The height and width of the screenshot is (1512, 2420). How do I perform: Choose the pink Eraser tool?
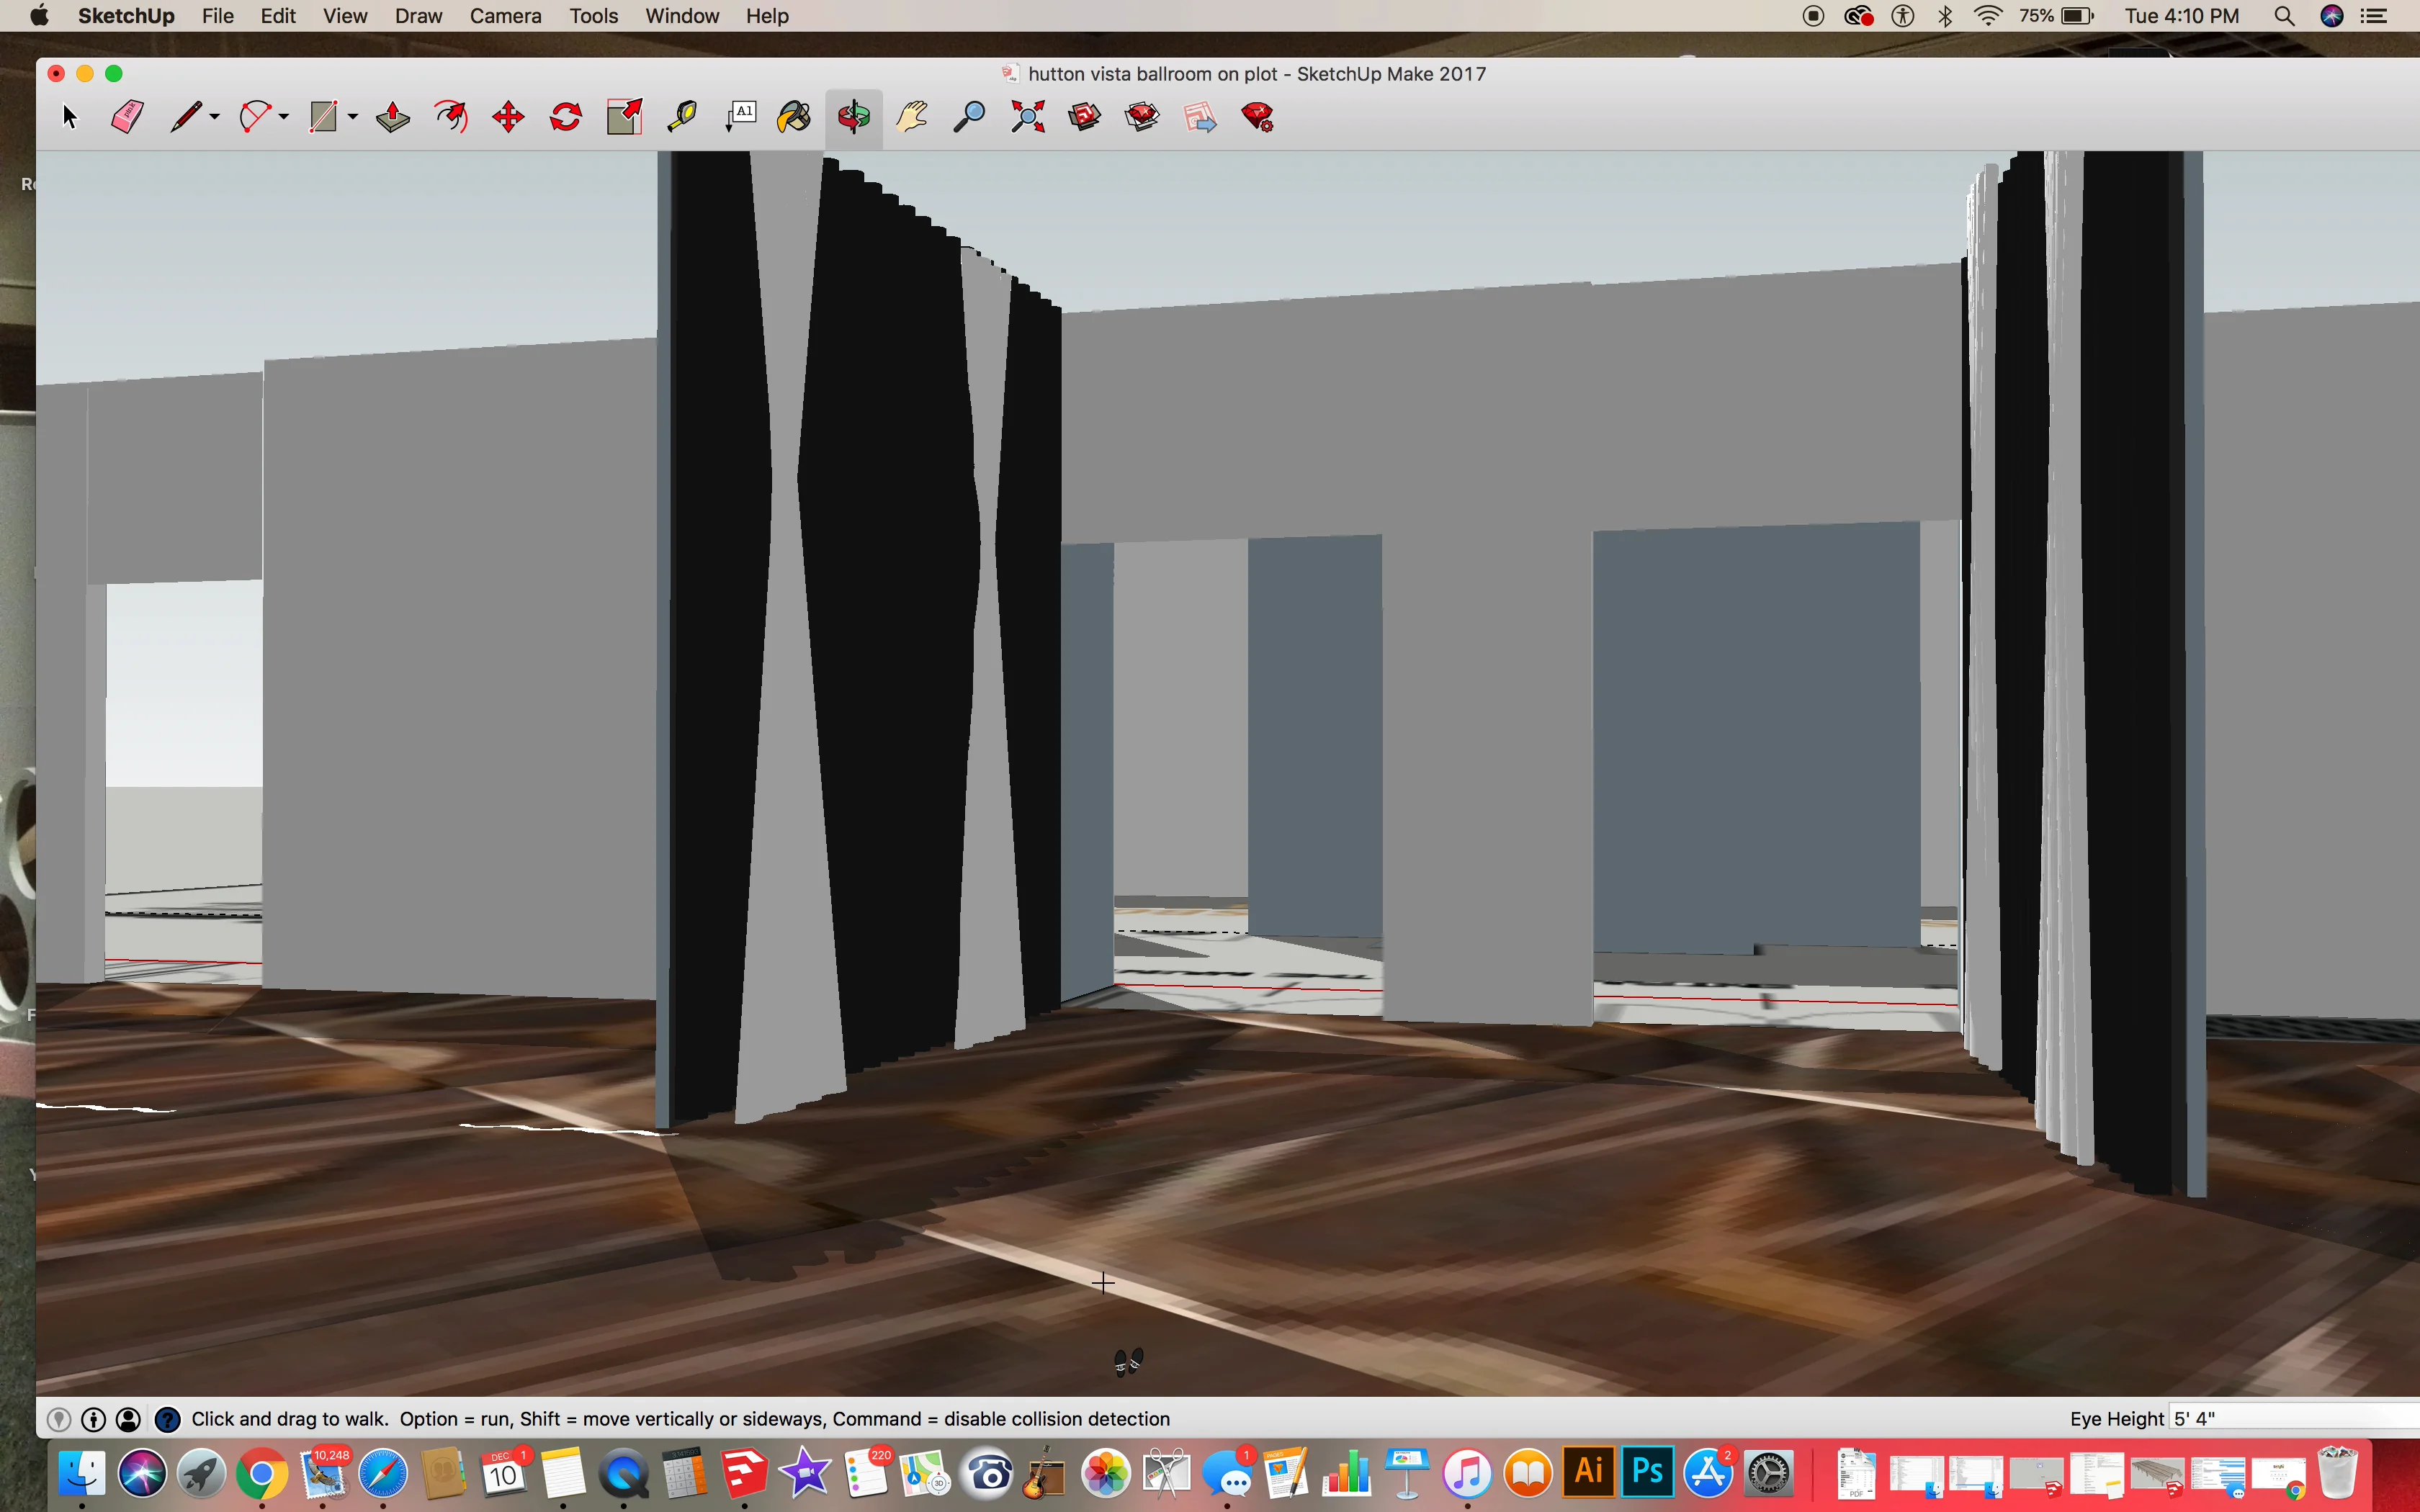point(127,118)
